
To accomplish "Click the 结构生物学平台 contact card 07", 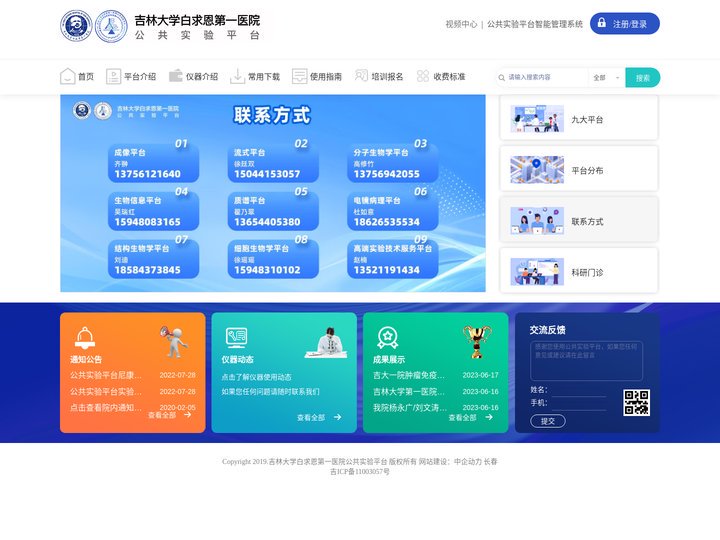I will coord(153,259).
